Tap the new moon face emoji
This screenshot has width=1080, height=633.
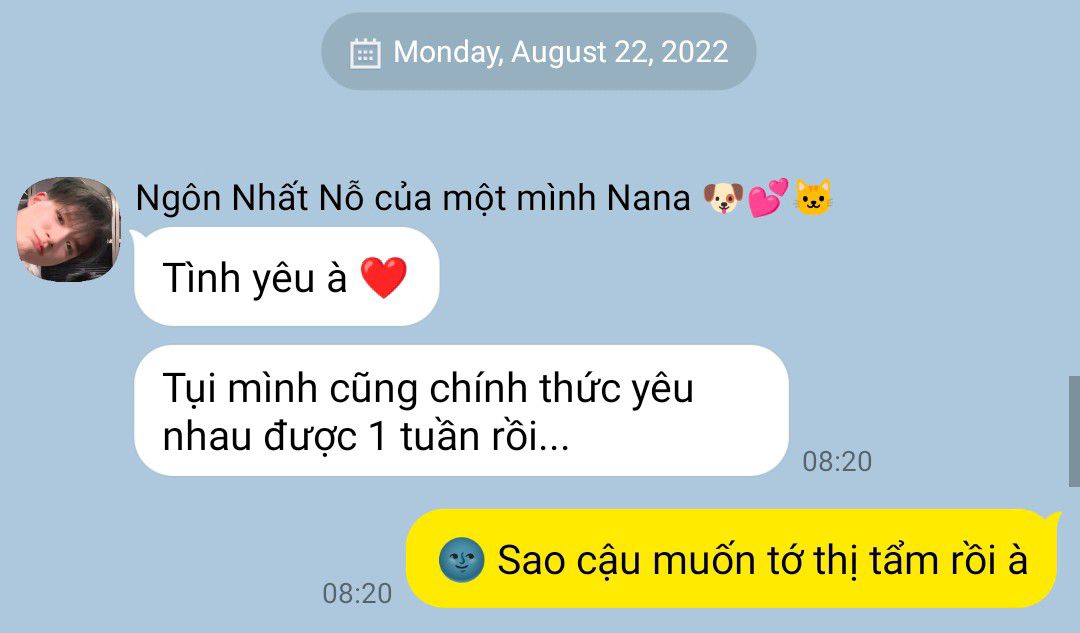pos(461,559)
